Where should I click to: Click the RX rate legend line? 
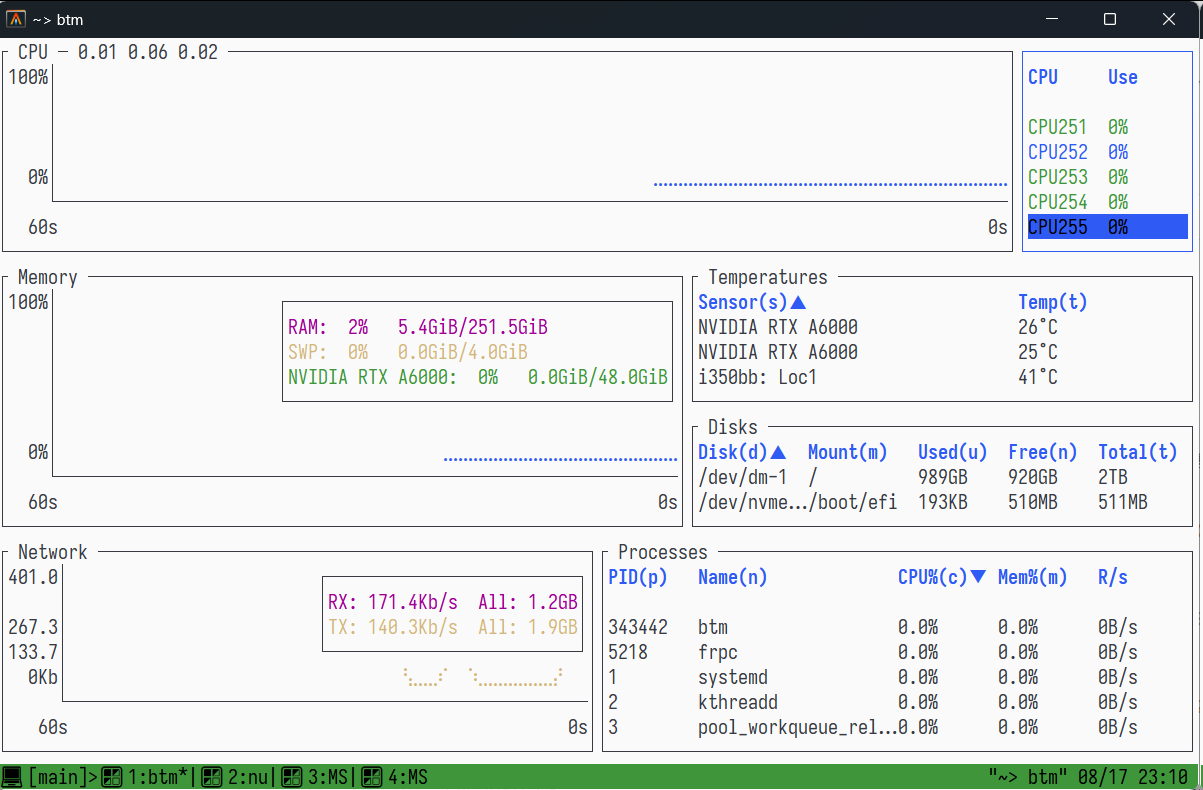(453, 602)
